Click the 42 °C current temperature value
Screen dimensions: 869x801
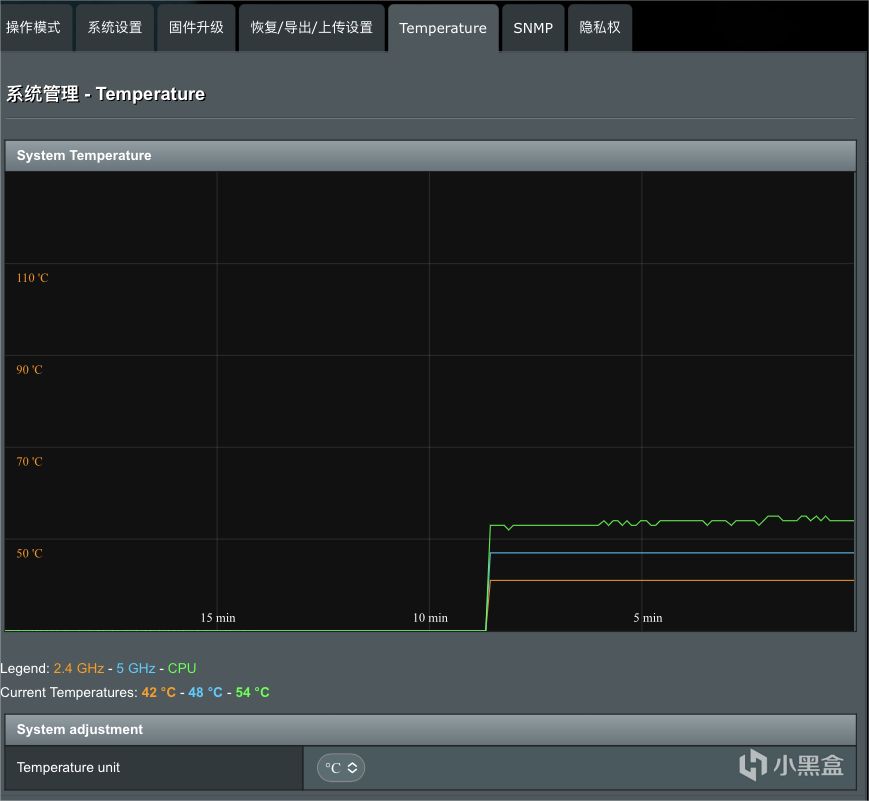pyautogui.click(x=159, y=692)
